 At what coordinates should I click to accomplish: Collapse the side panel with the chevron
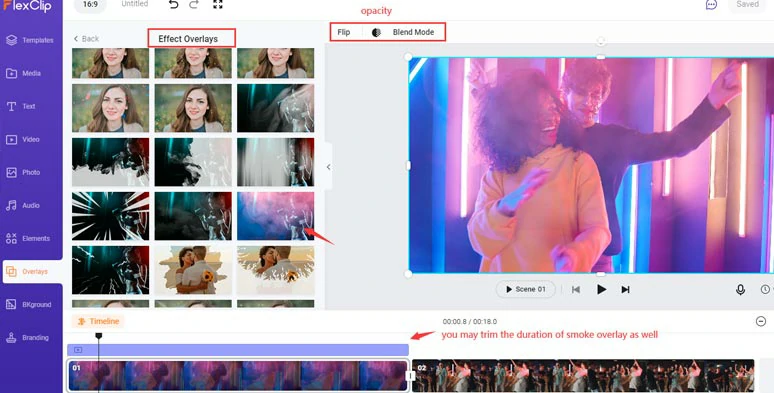pos(328,167)
